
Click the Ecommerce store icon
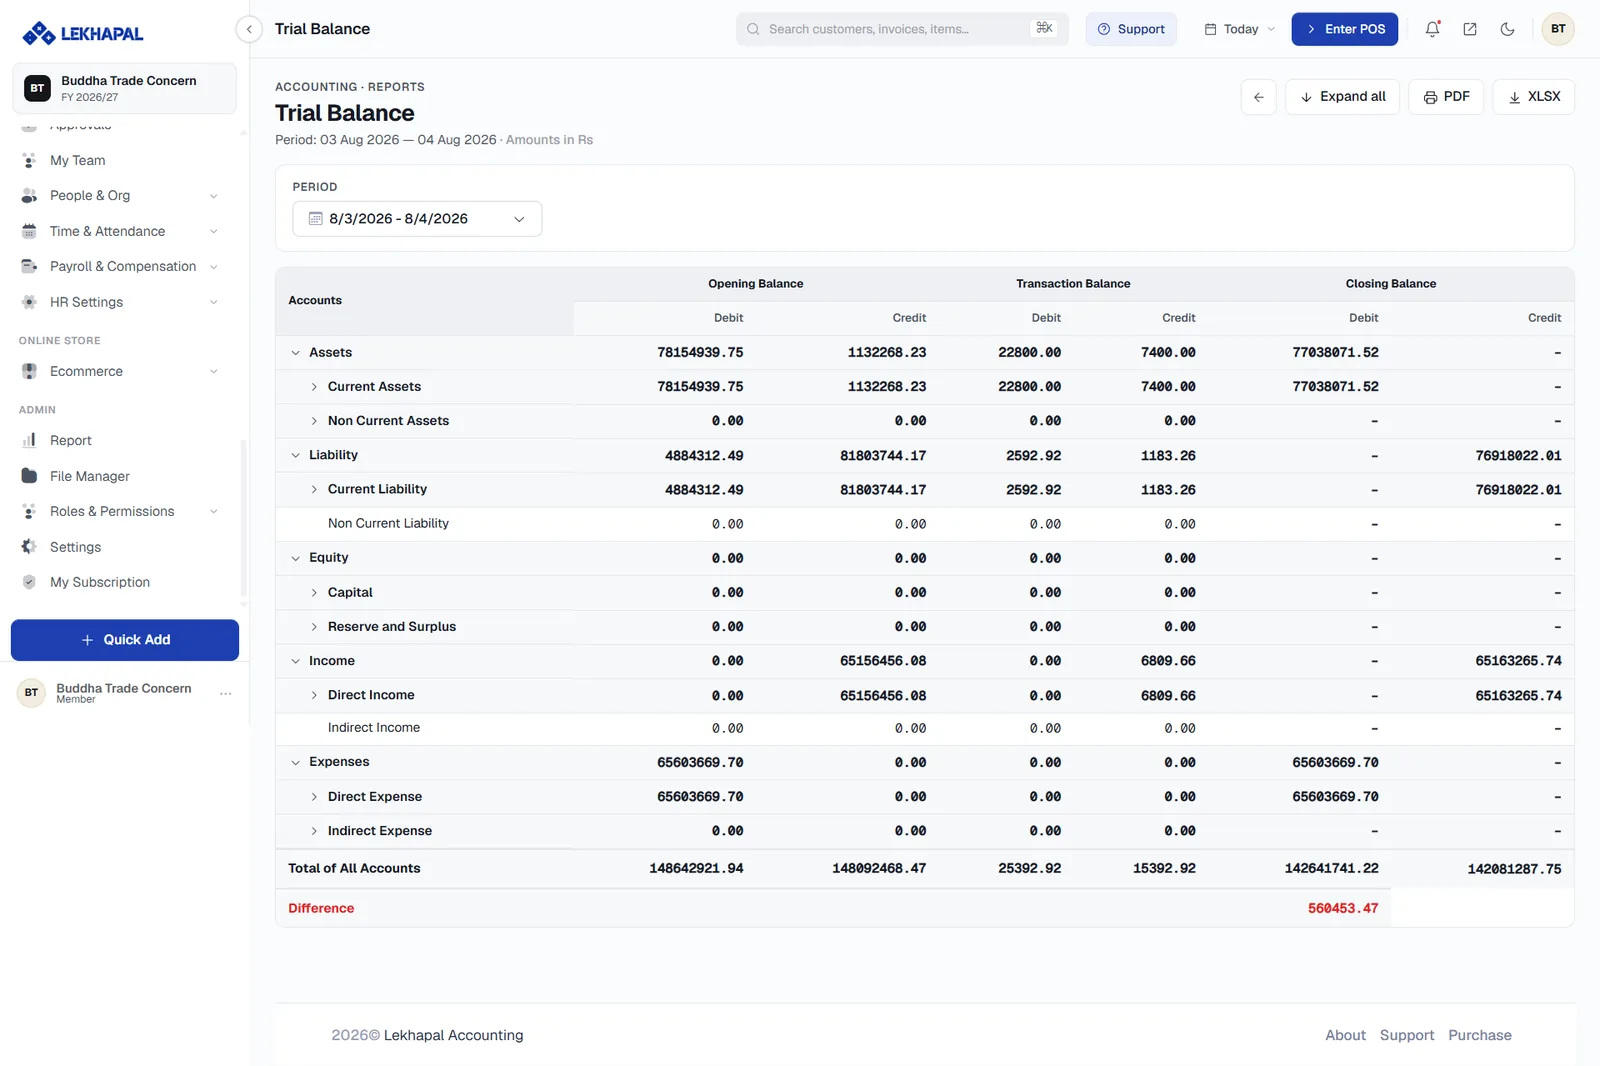coord(29,371)
